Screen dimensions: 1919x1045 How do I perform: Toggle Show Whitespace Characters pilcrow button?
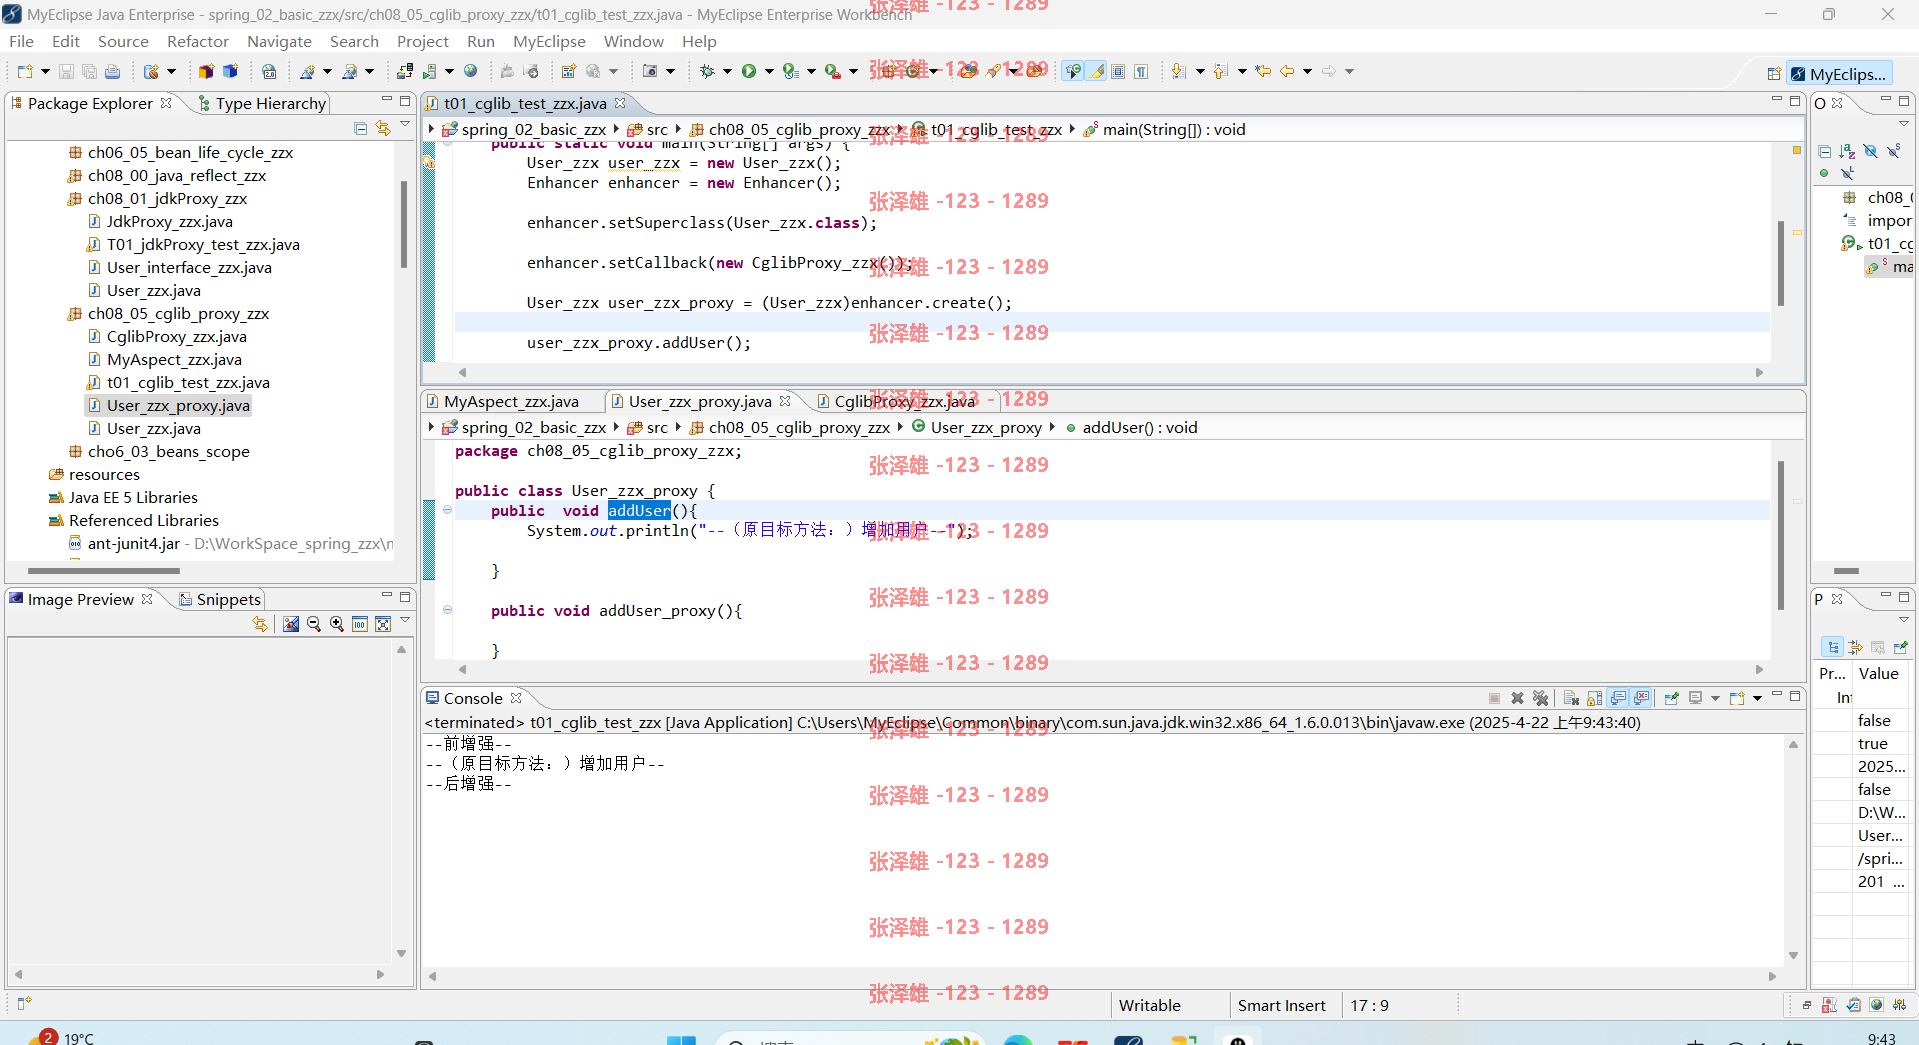(1141, 71)
